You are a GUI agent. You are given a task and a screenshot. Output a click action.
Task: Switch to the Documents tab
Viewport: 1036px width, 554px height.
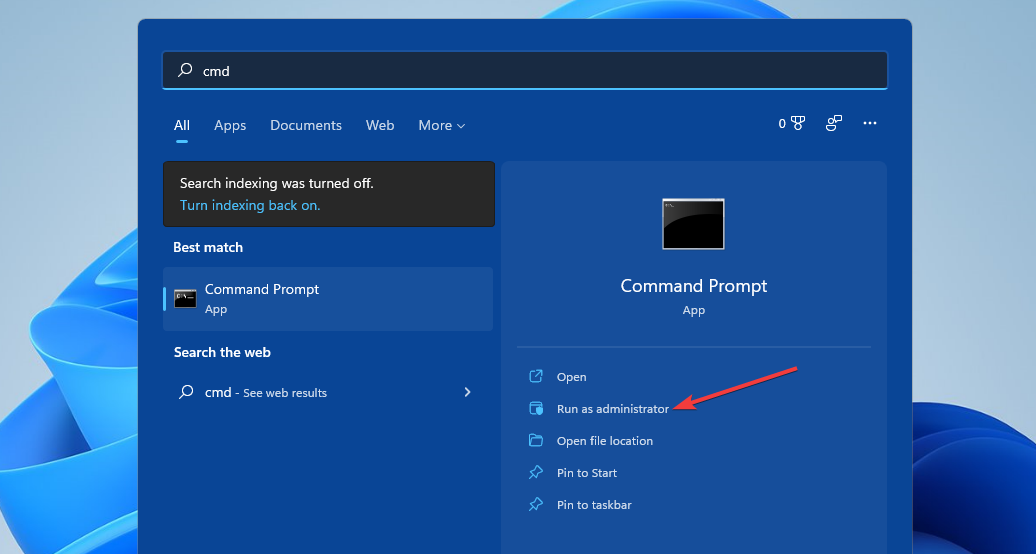click(x=306, y=125)
